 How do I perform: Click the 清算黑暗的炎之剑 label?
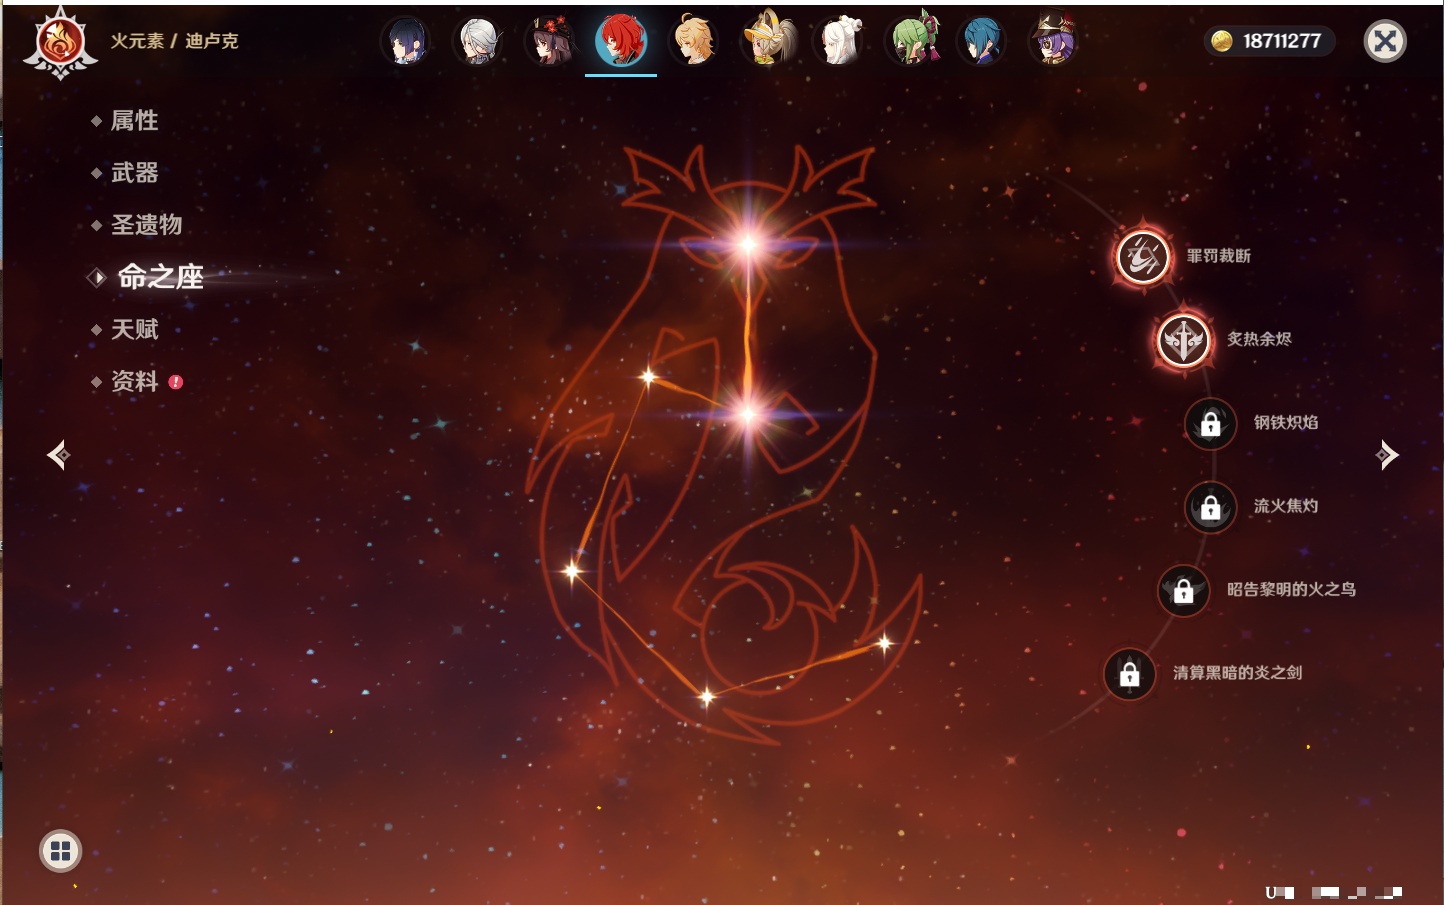pos(1237,672)
